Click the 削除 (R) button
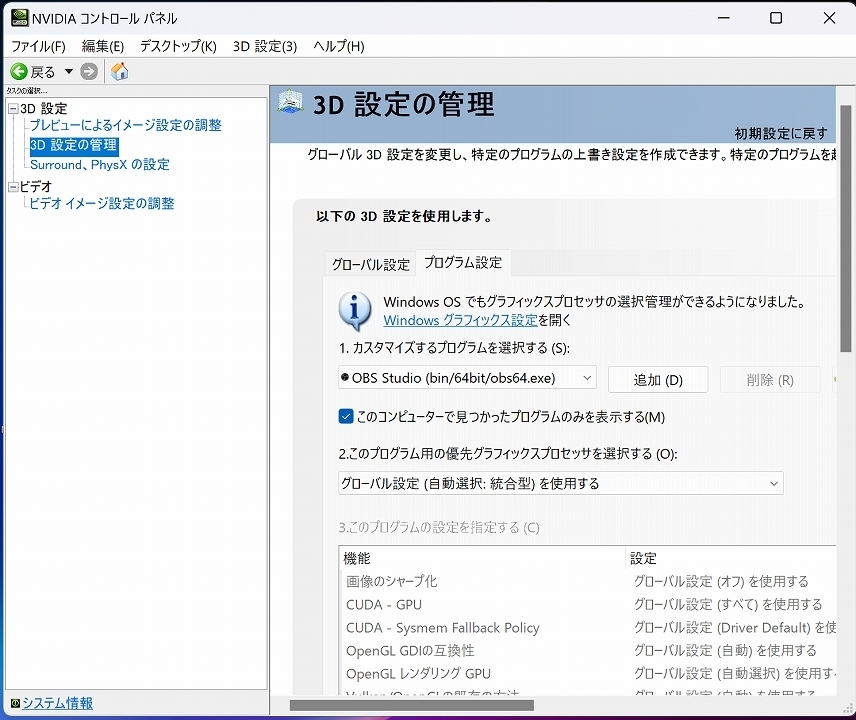 point(770,379)
